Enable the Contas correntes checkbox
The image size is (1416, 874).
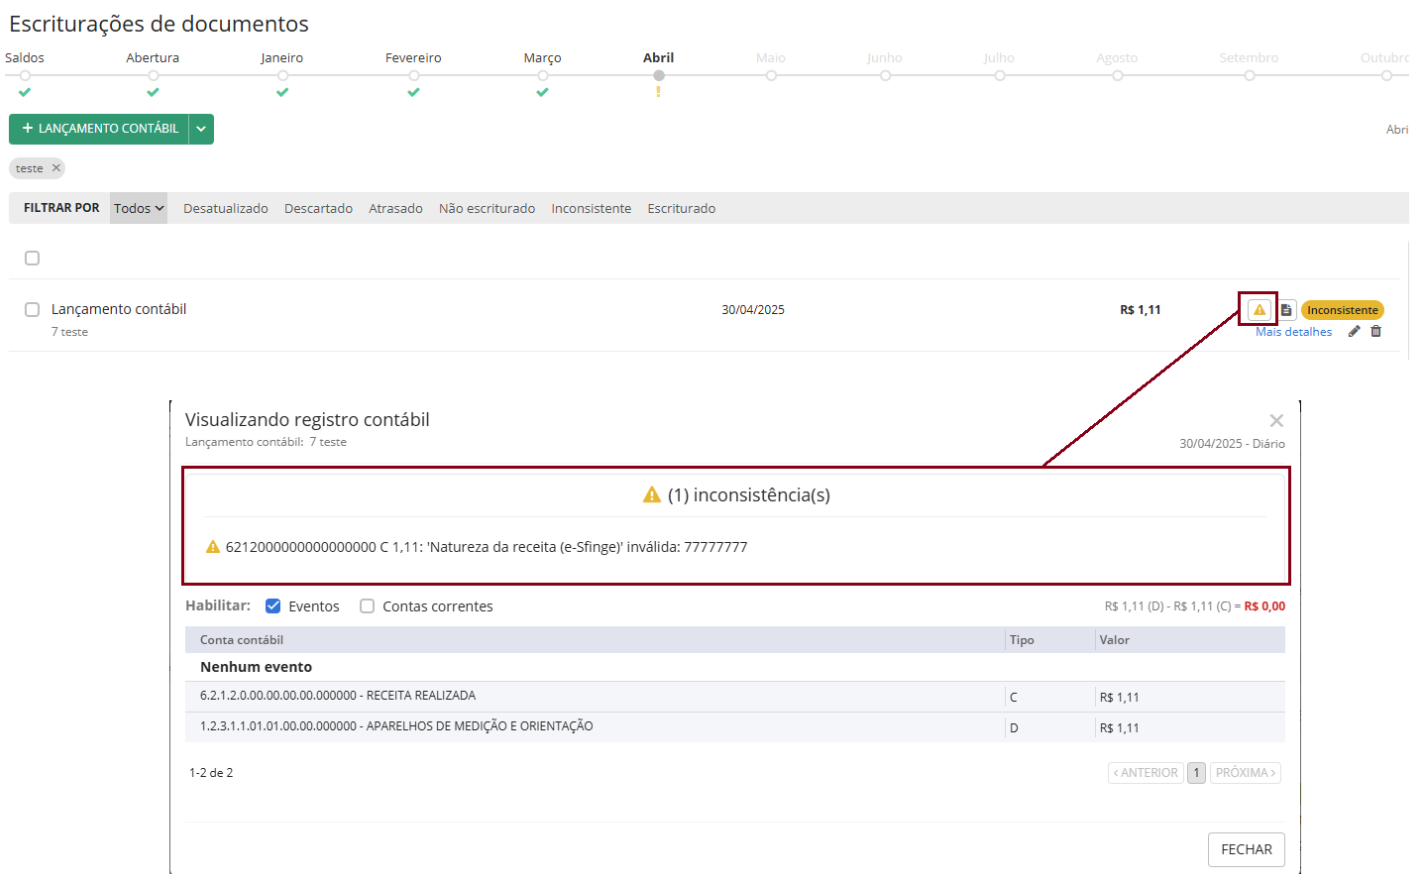(367, 606)
